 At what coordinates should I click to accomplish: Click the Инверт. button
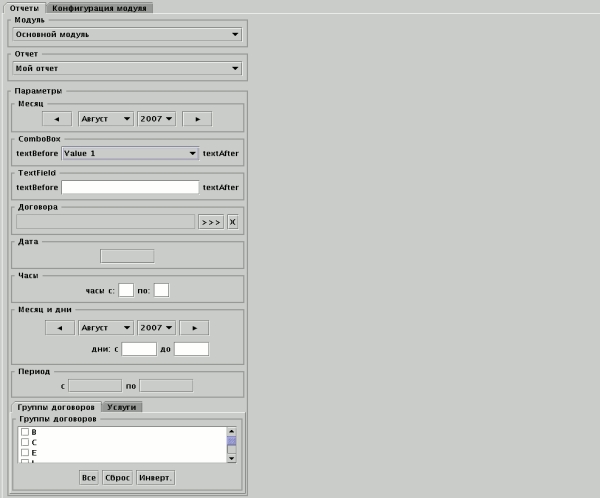point(155,478)
